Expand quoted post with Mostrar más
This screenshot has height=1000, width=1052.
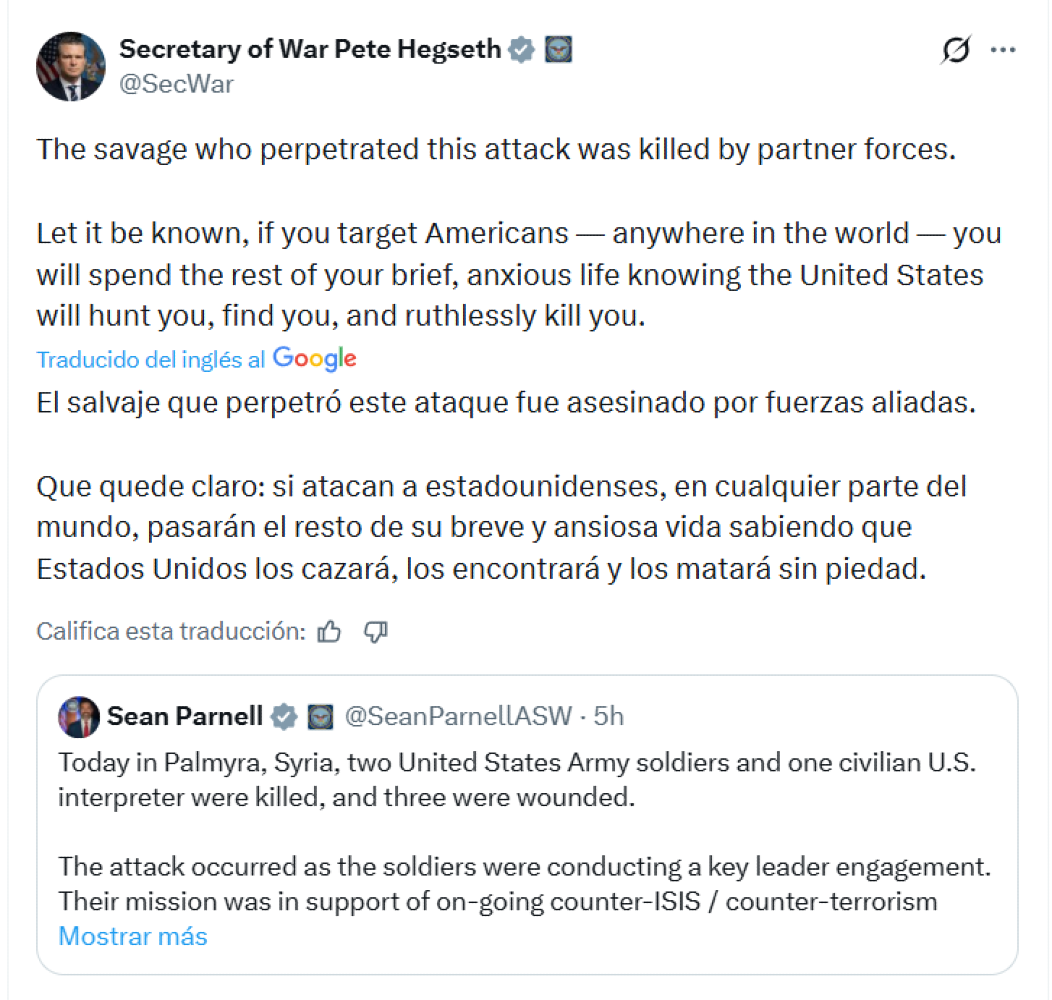pyautogui.click(x=133, y=937)
